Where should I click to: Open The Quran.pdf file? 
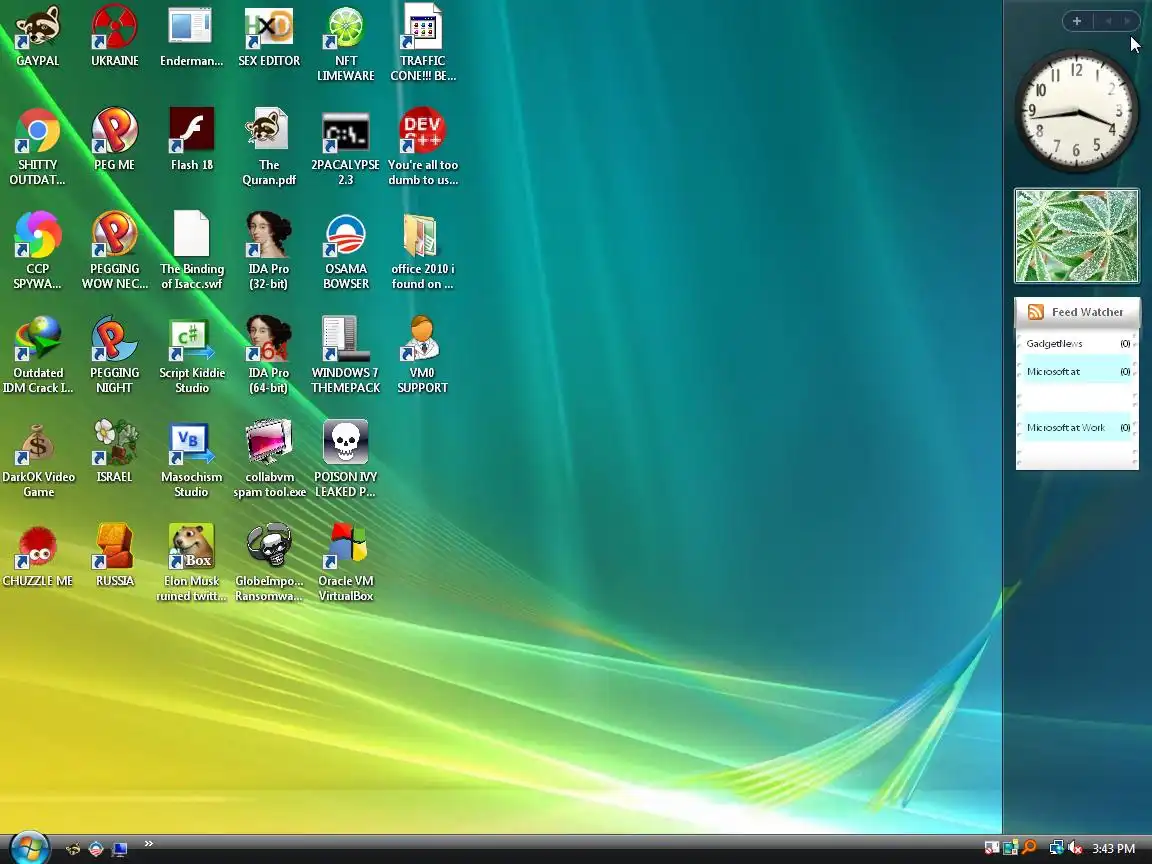point(269,147)
